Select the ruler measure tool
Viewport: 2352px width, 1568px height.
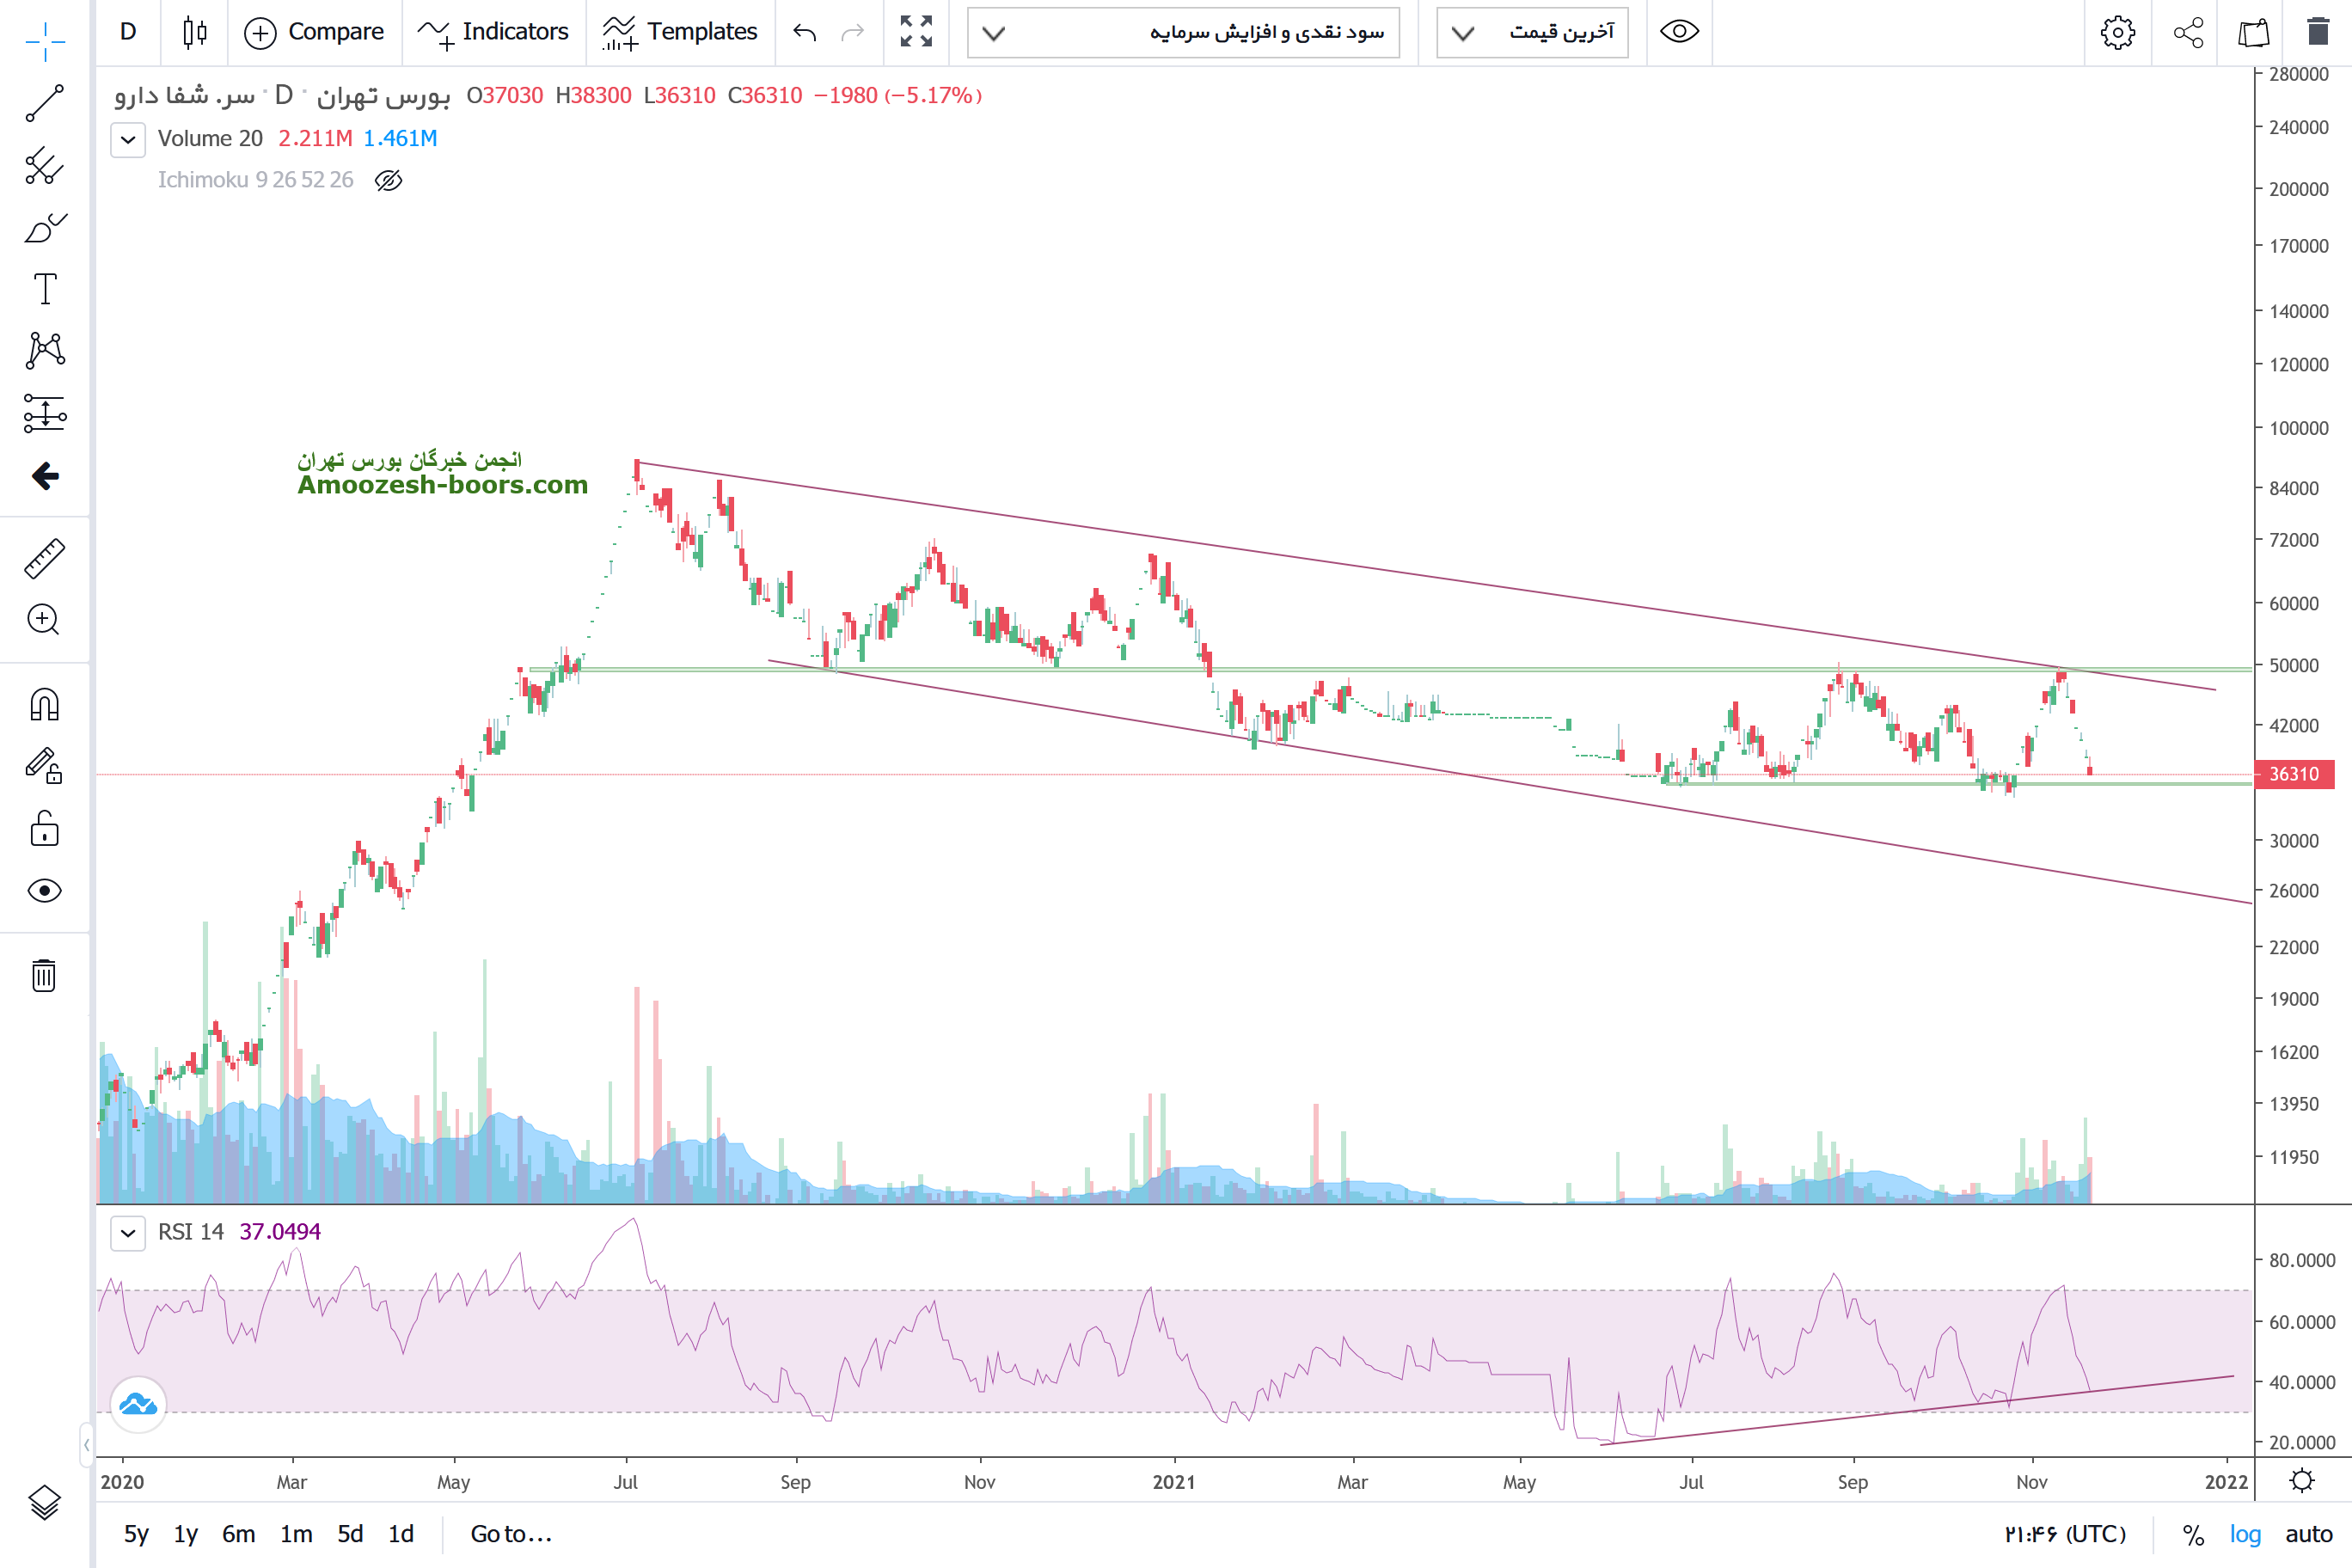[x=45, y=559]
